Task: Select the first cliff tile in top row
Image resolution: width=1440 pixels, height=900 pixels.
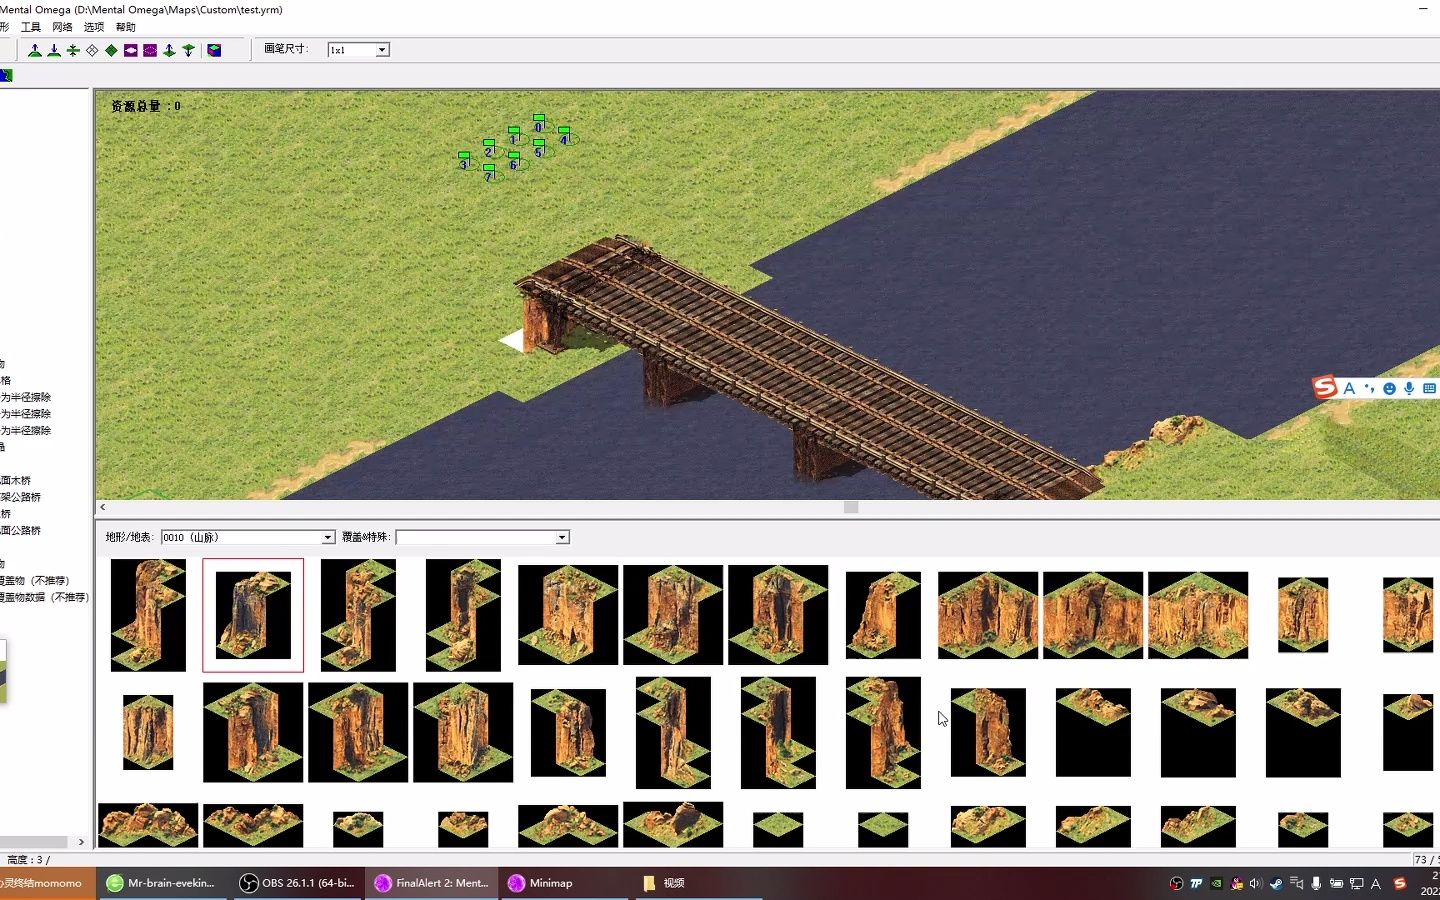Action: coord(148,615)
